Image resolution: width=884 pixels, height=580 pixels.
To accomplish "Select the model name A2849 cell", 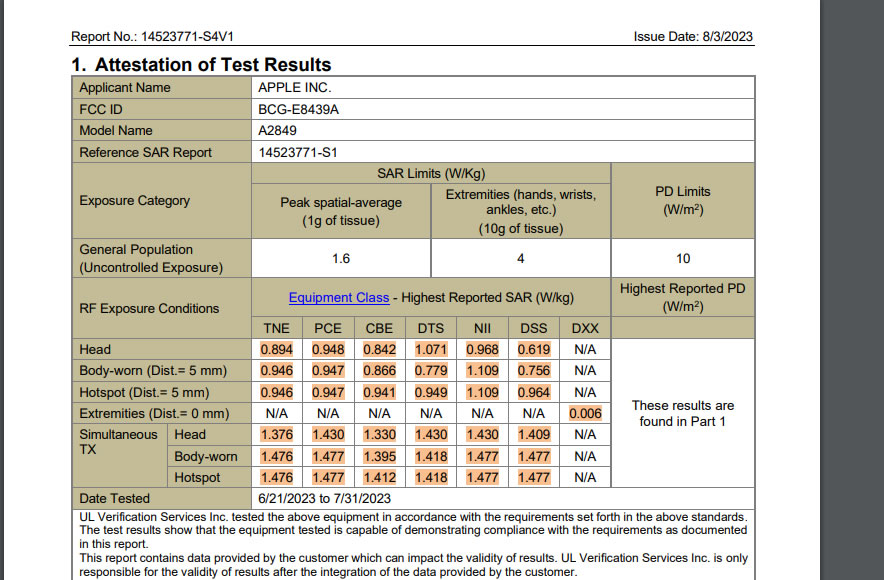I will point(278,131).
